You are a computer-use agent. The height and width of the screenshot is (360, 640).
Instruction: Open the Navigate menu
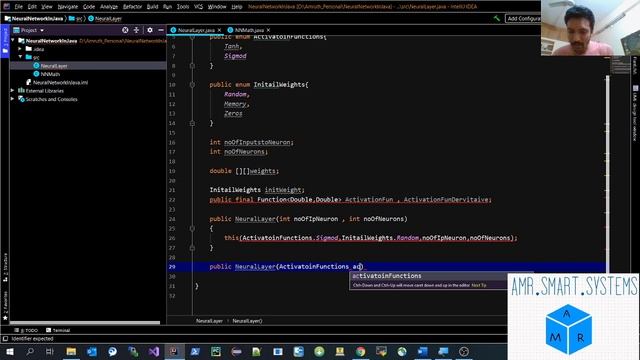[67, 7]
